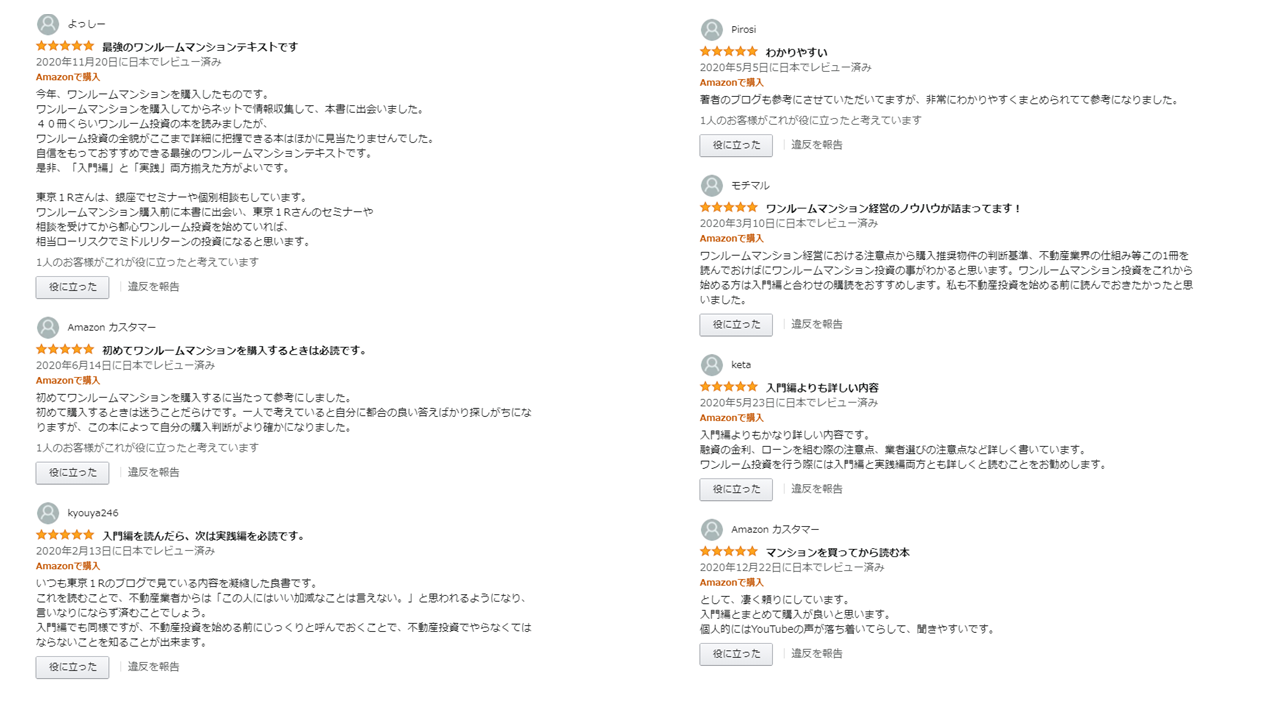Viewport: 1280px width, 720px height.
Task: Mark よっしー's review as 役に立った
Action: coord(72,287)
